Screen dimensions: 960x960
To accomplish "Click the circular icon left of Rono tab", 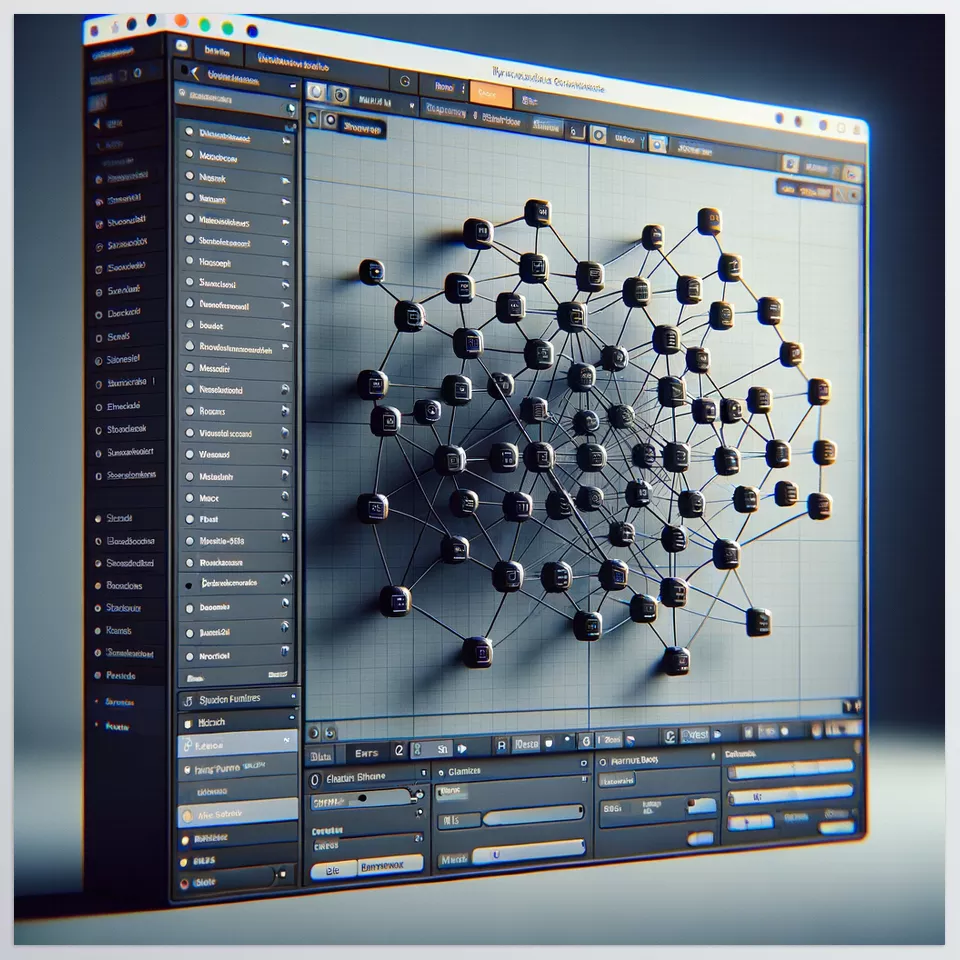I will pyautogui.click(x=405, y=81).
